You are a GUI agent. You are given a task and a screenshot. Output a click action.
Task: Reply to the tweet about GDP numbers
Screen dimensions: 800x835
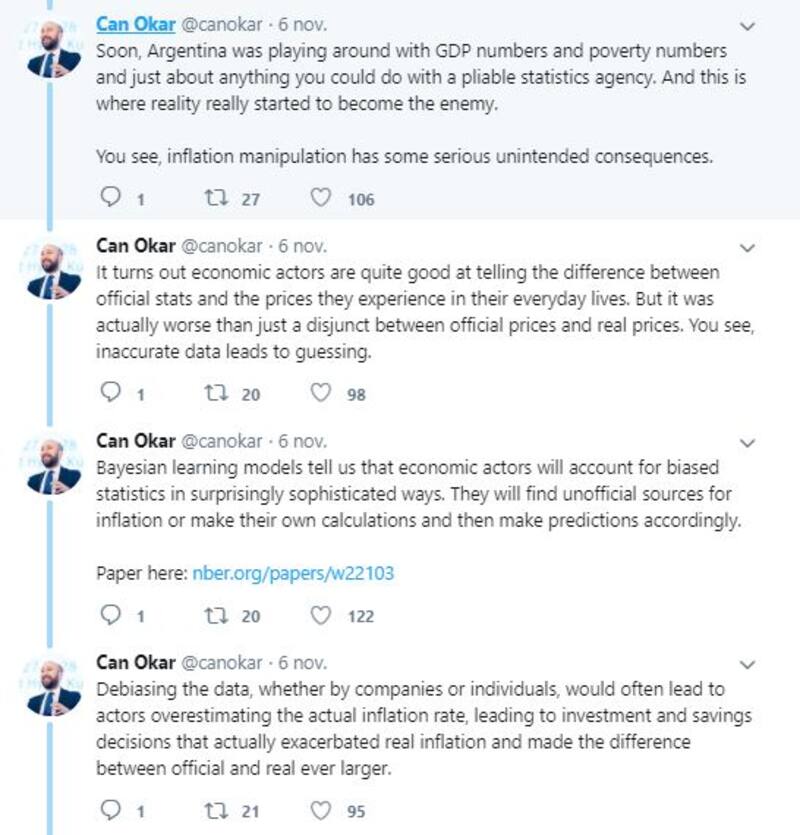coord(111,199)
